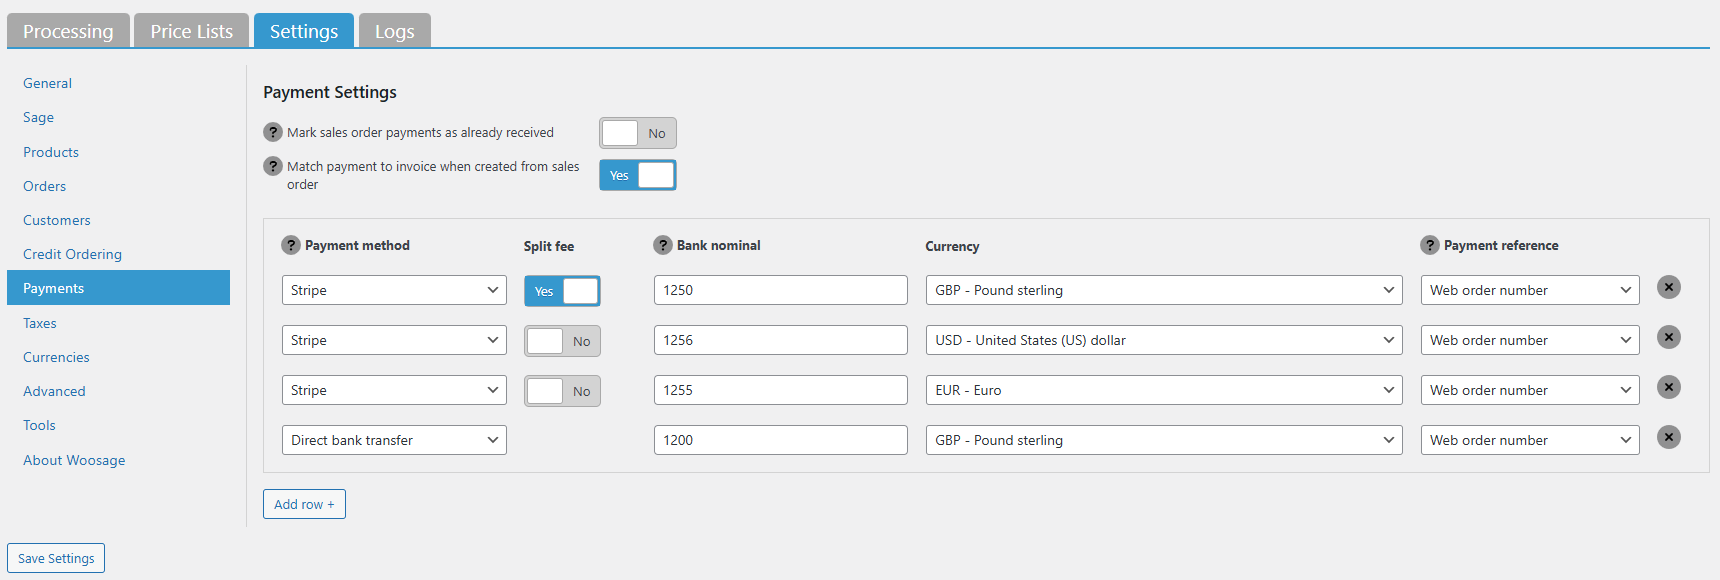Viewport: 1720px width, 580px height.
Task: Open the EUR - Euro currency dropdown
Action: 1164,390
